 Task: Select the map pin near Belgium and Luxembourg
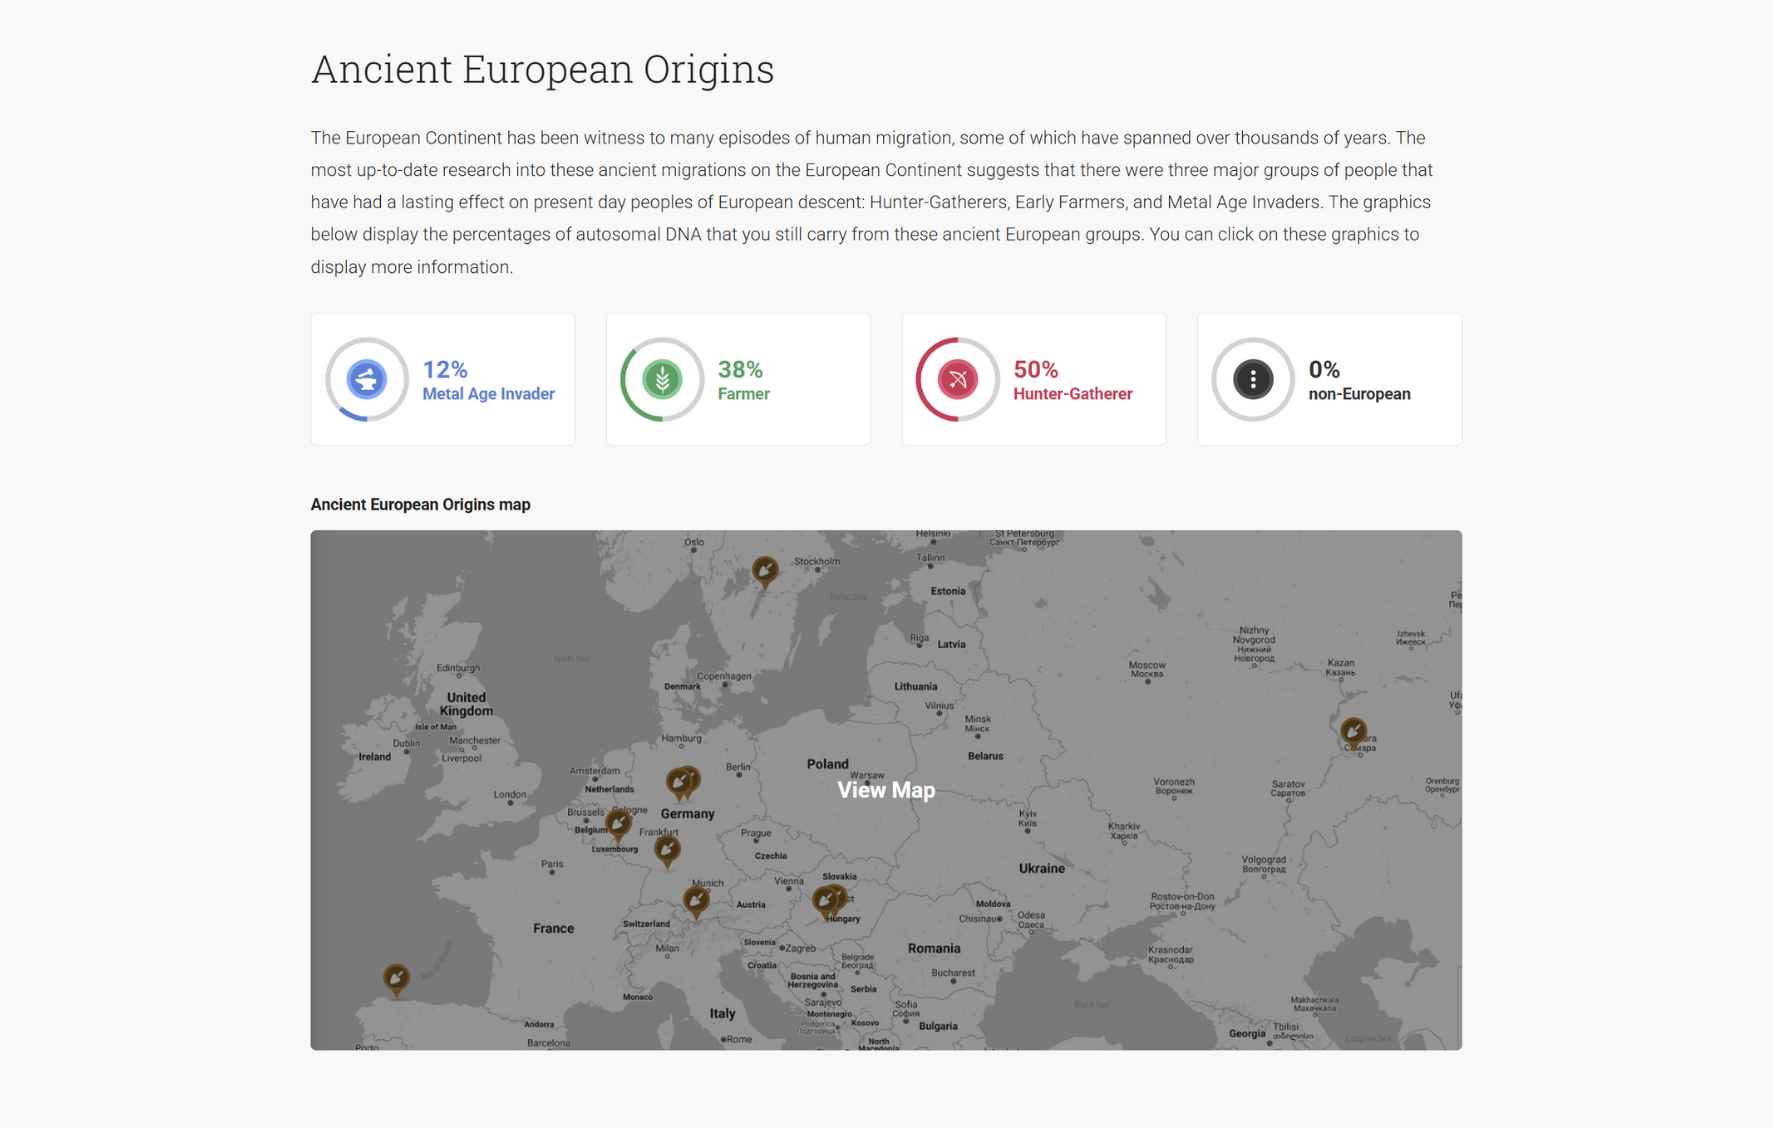[x=618, y=824]
